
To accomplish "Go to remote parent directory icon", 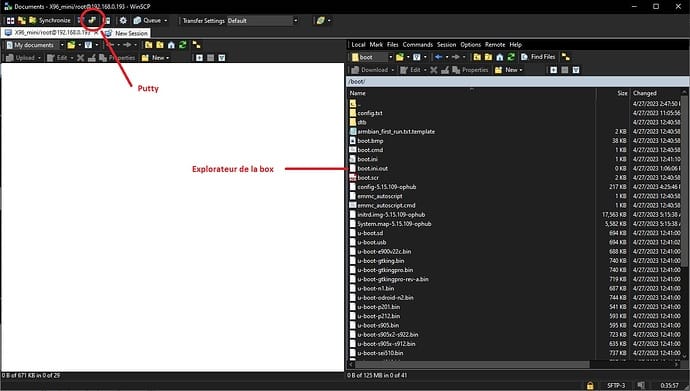I will coord(477,57).
